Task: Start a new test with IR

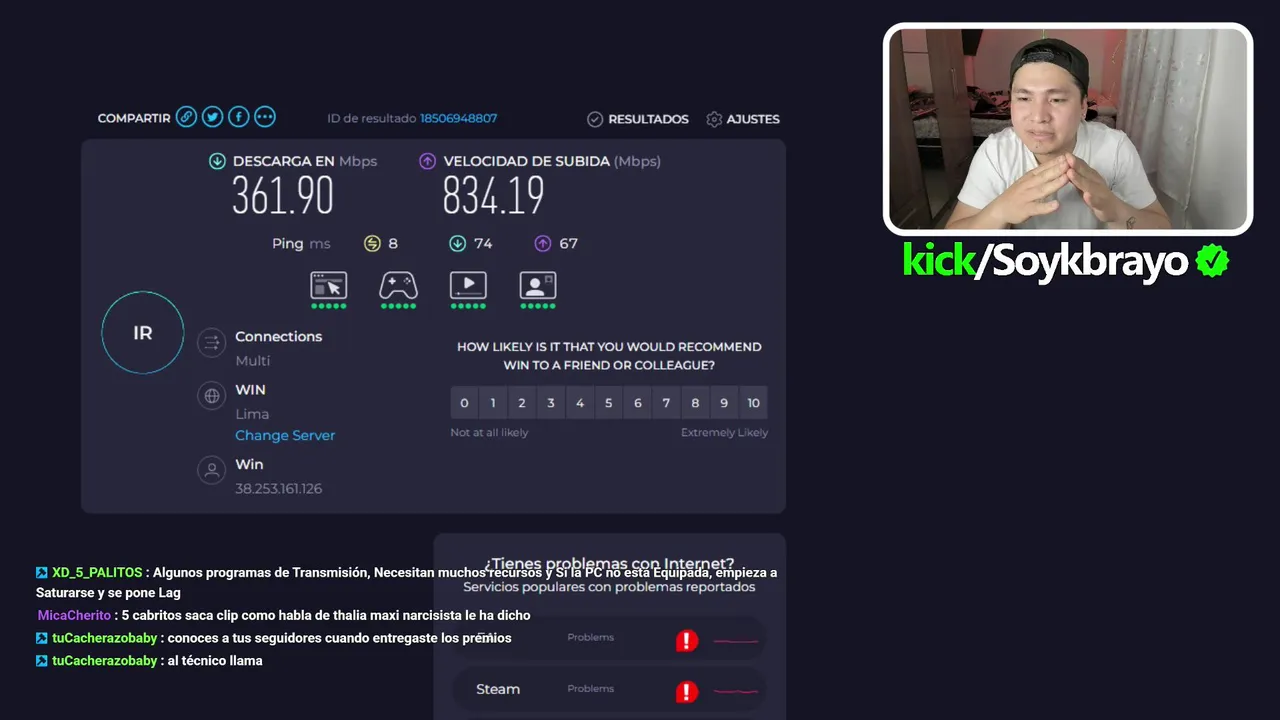Action: 143,333
